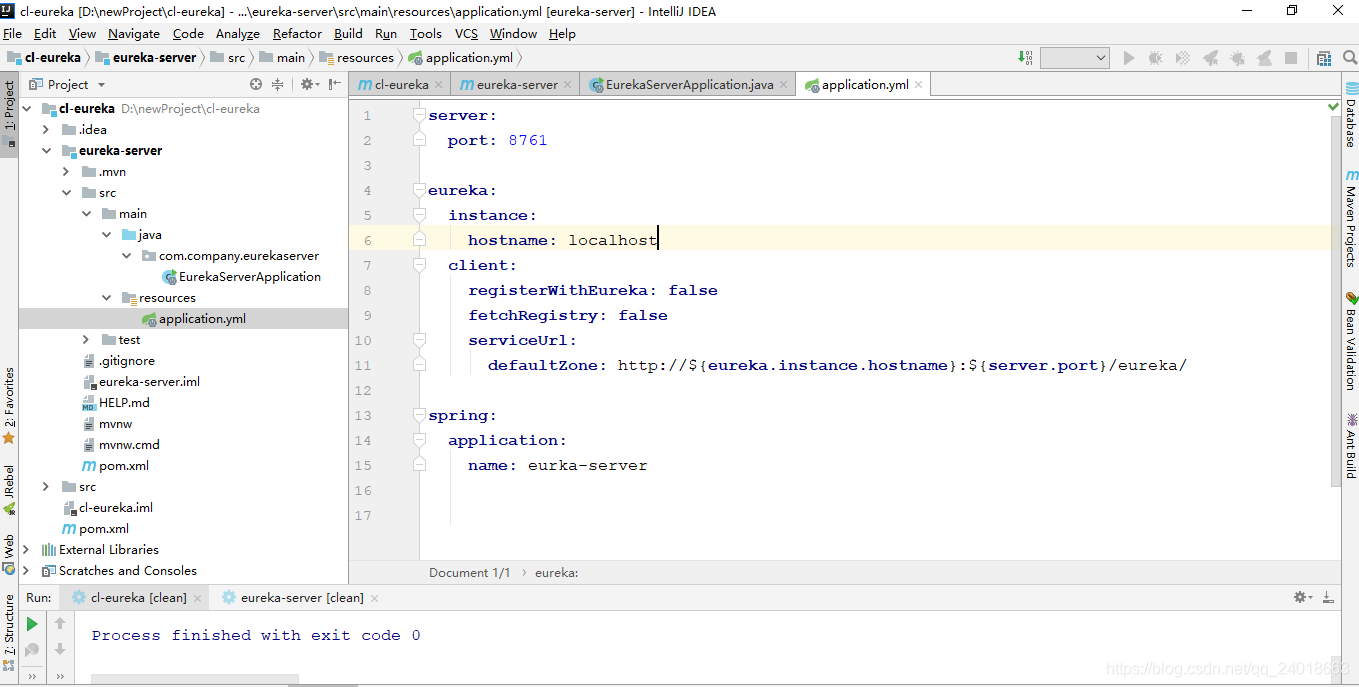Screen dimensions: 1359x687
Task: Select pom.xml under eureka-server module
Action: click(115, 465)
